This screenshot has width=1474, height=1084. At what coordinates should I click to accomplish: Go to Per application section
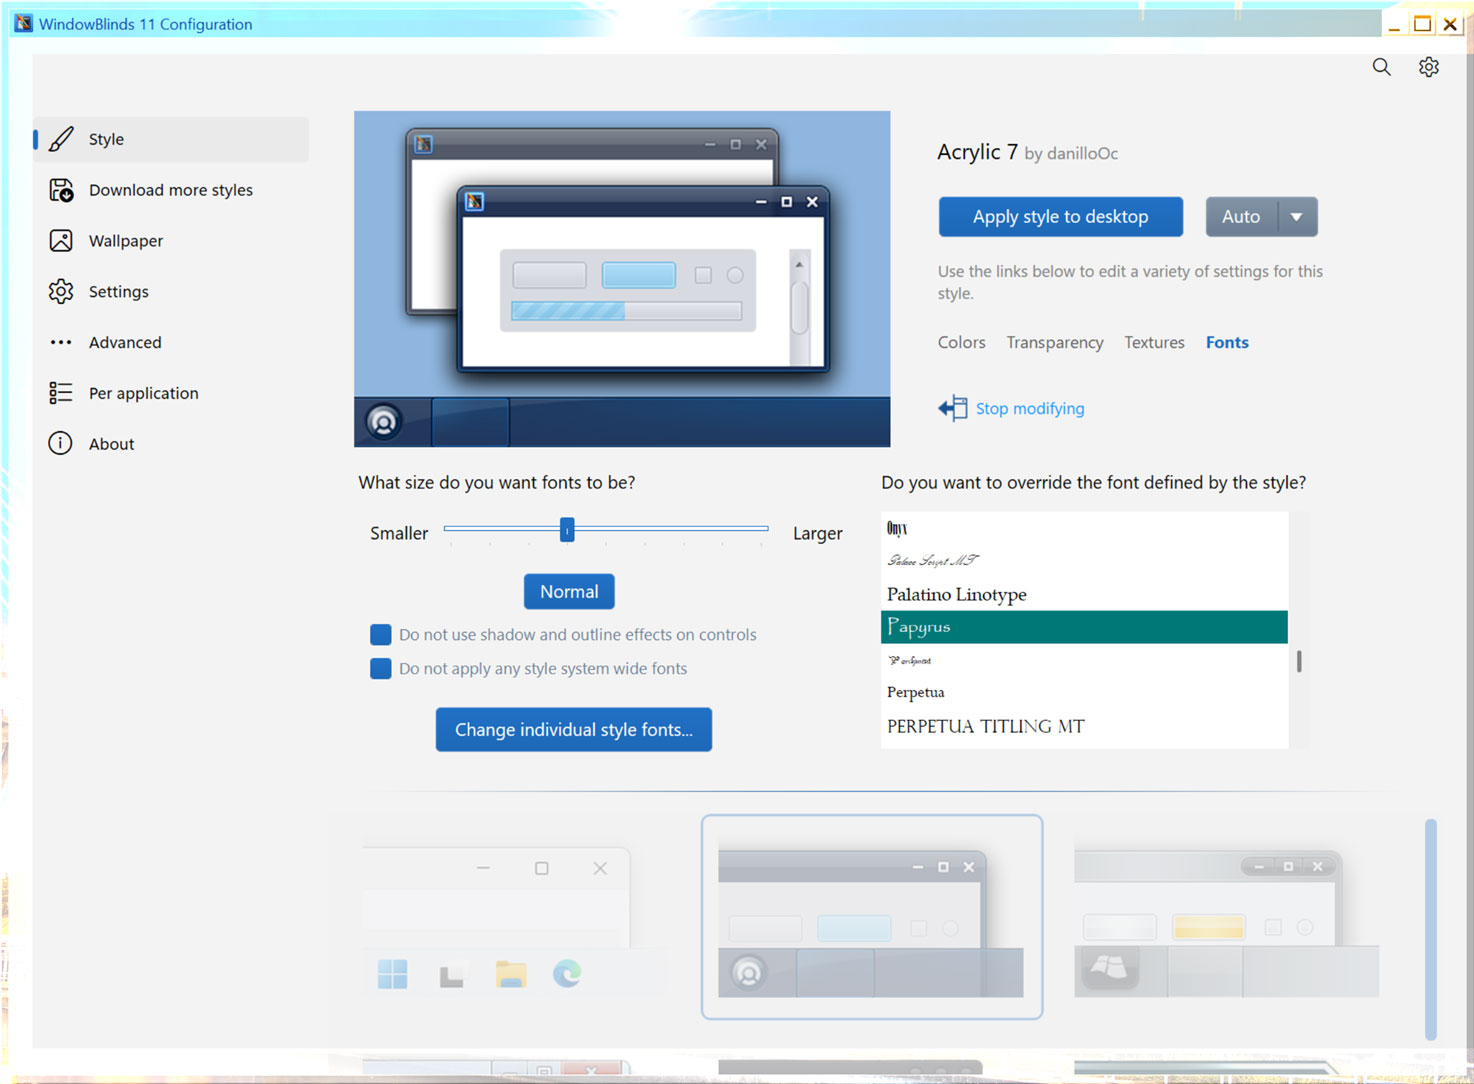(x=172, y=393)
